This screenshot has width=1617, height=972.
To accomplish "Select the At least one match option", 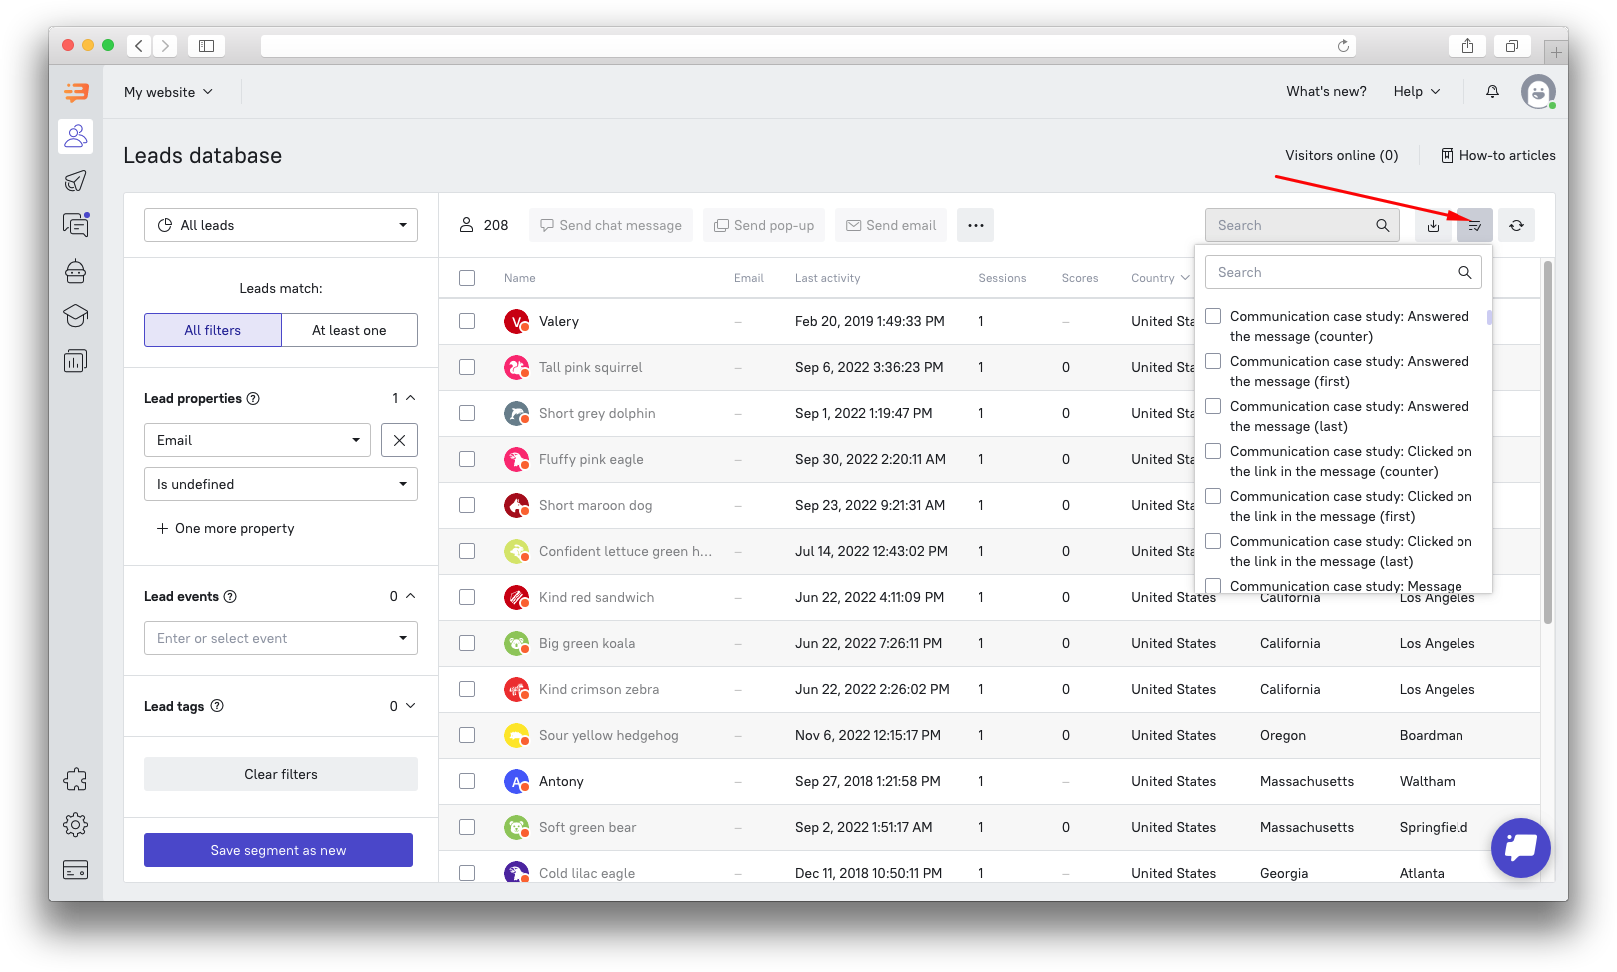I will click(349, 330).
